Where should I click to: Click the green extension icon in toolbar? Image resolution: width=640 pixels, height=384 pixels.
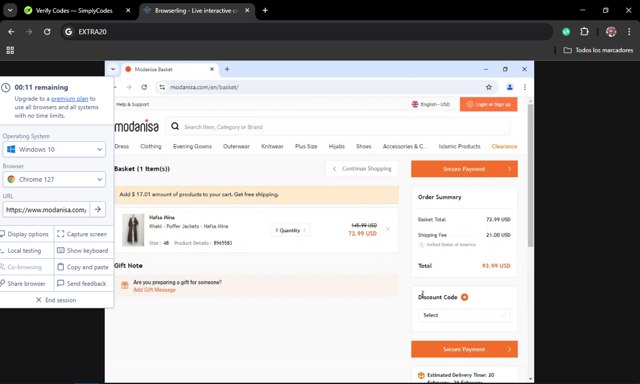566,32
